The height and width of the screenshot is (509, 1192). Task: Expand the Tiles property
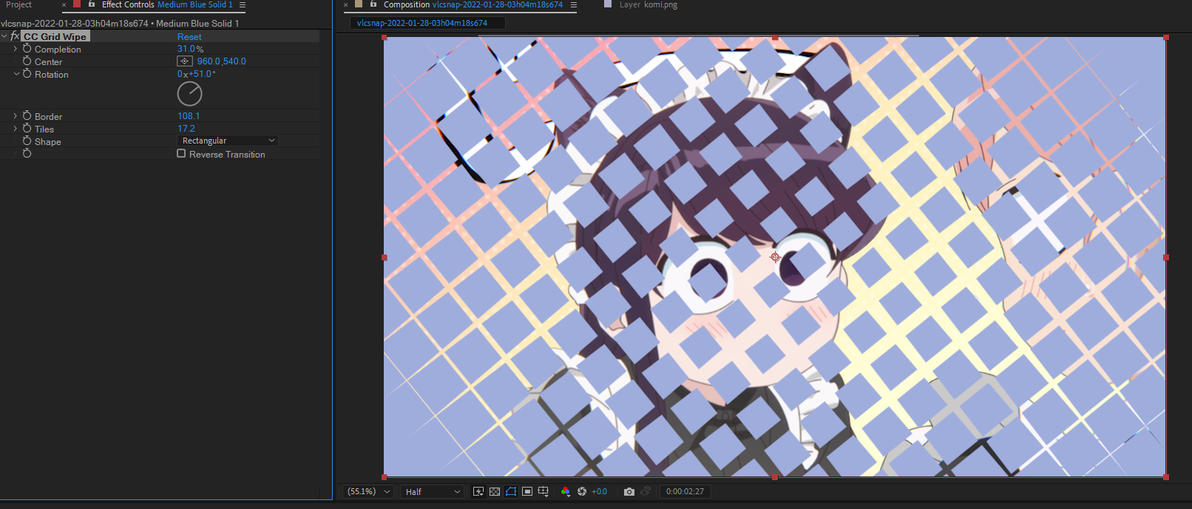pos(15,129)
